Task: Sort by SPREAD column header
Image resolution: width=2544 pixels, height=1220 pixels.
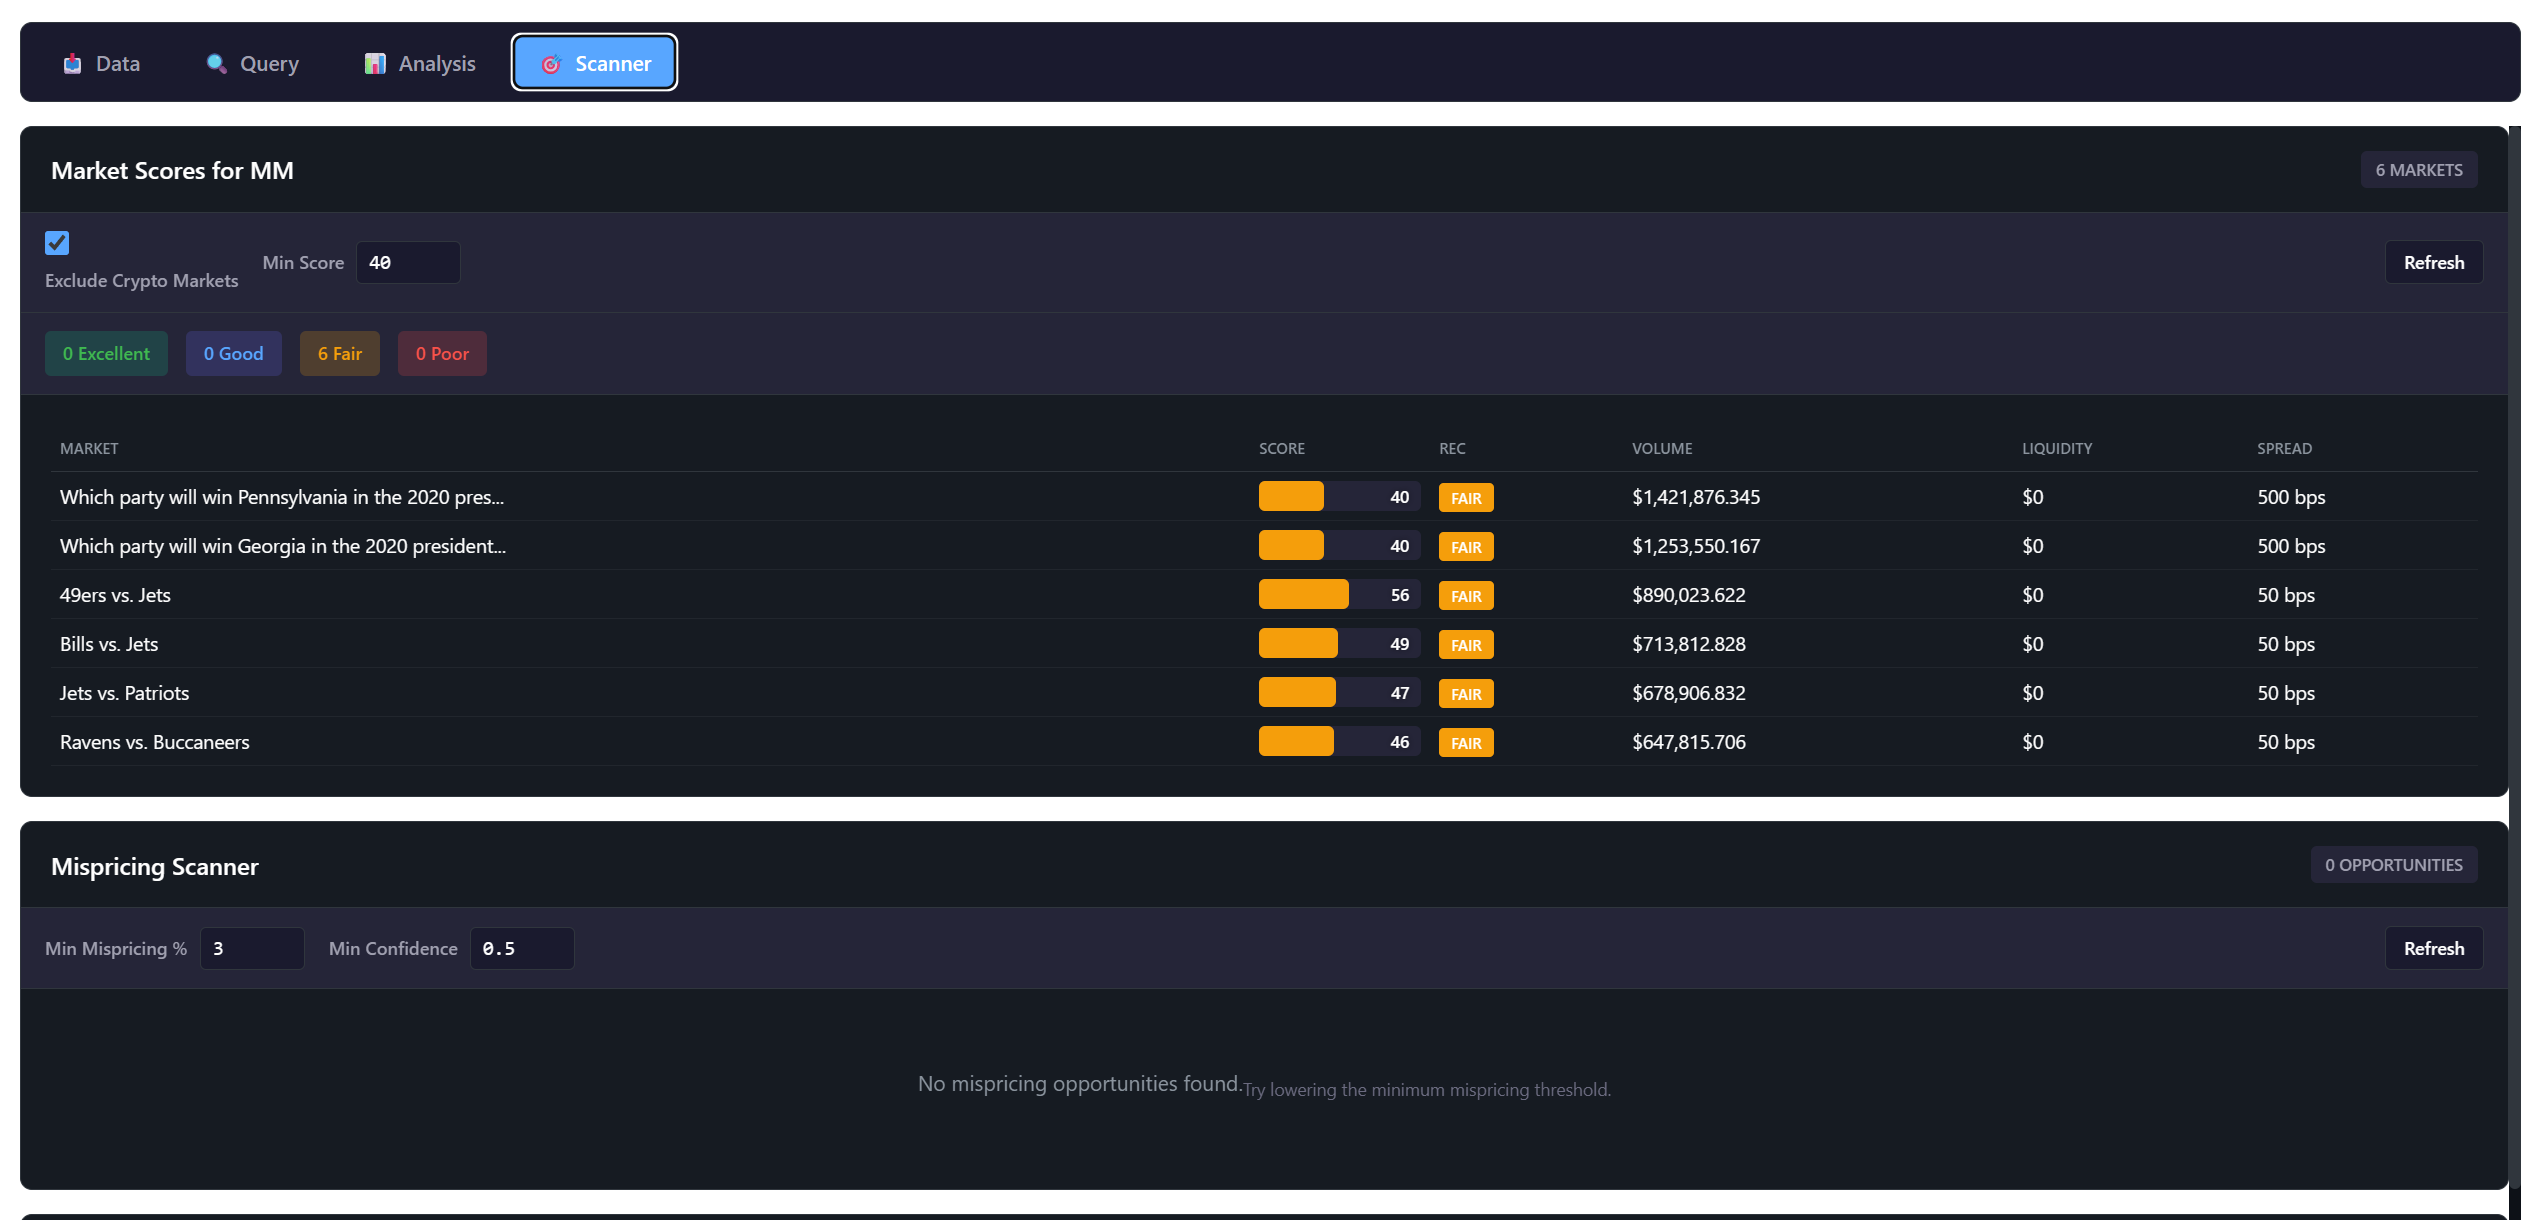Action: tap(2284, 449)
